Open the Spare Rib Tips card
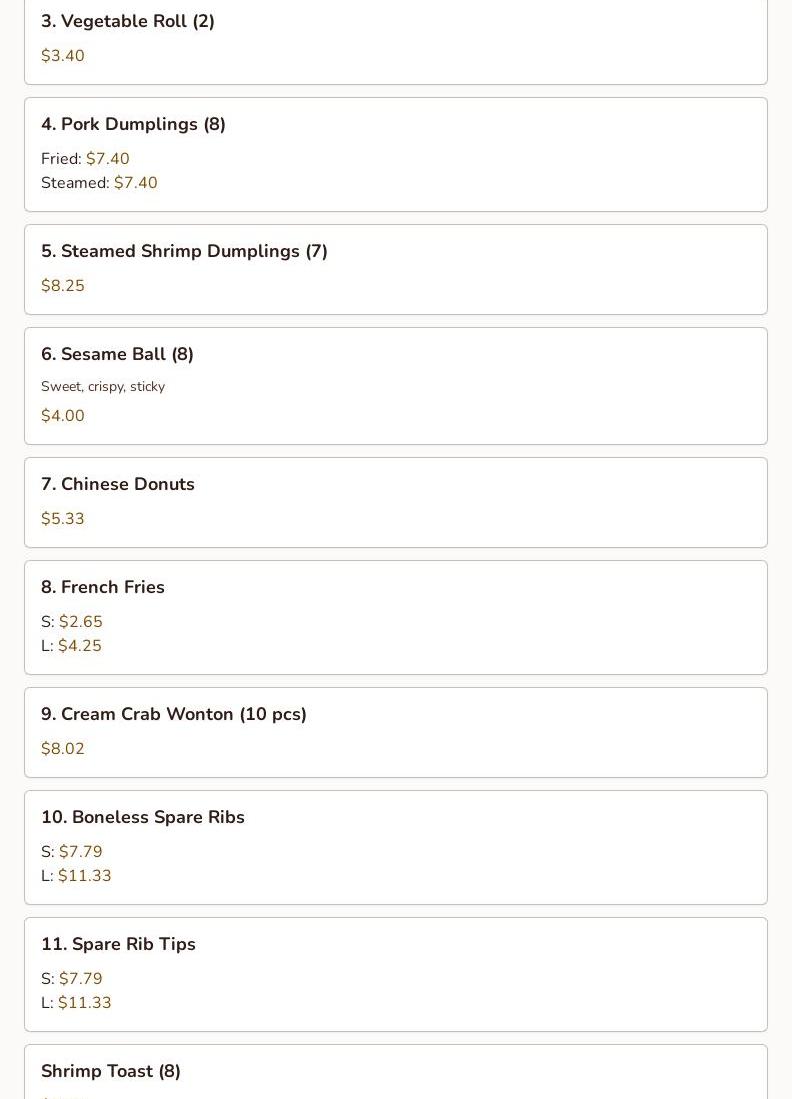Screen dimensions: 792x1099 point(395,974)
